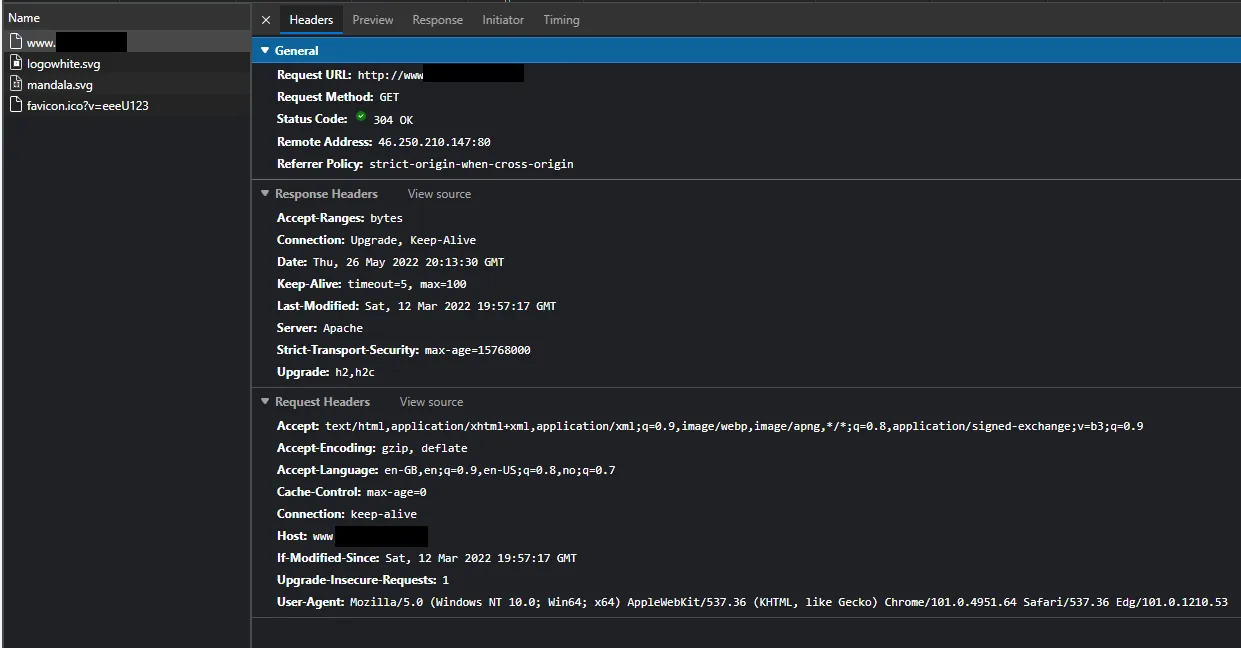Click the Accept-Language header value
The width and height of the screenshot is (1241, 648).
tap(499, 470)
